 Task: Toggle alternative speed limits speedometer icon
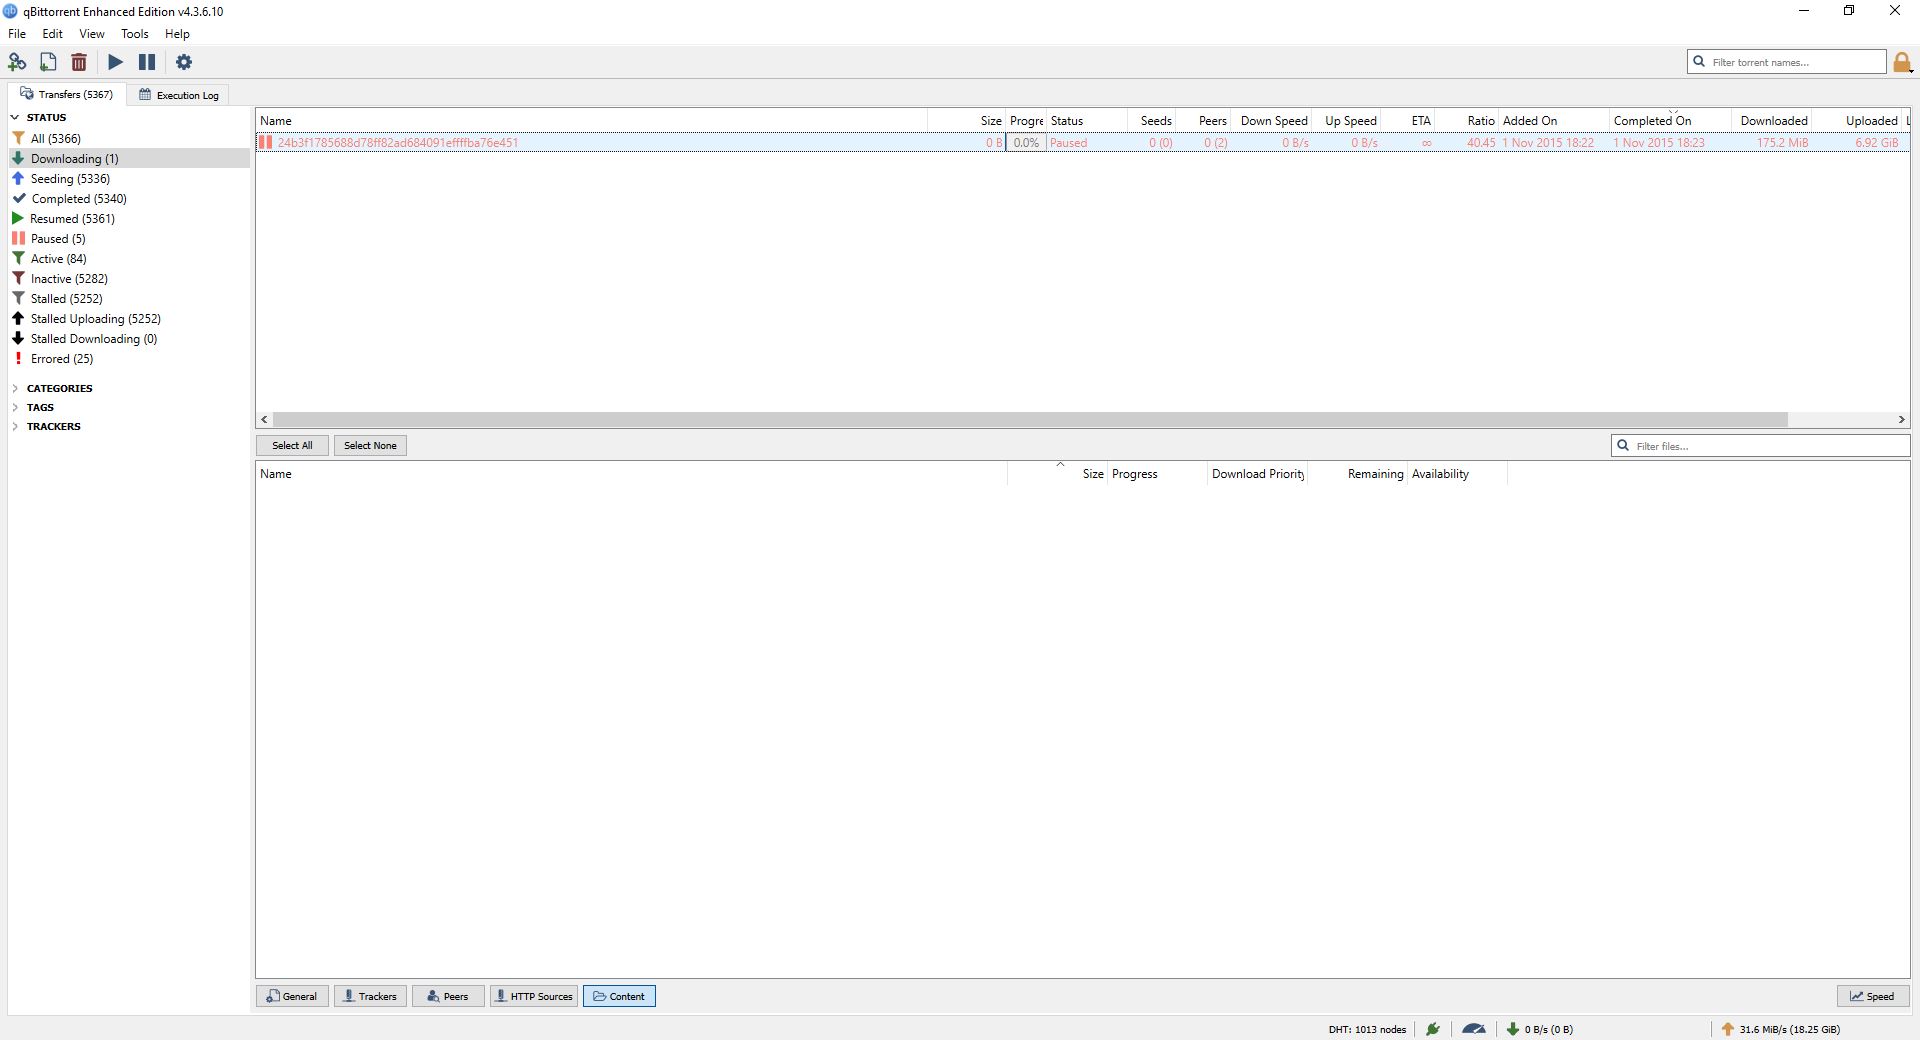[x=1474, y=1029]
